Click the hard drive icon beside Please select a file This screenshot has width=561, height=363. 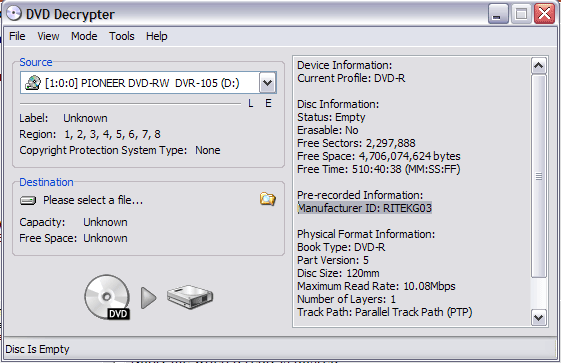pyautogui.click(x=28, y=200)
